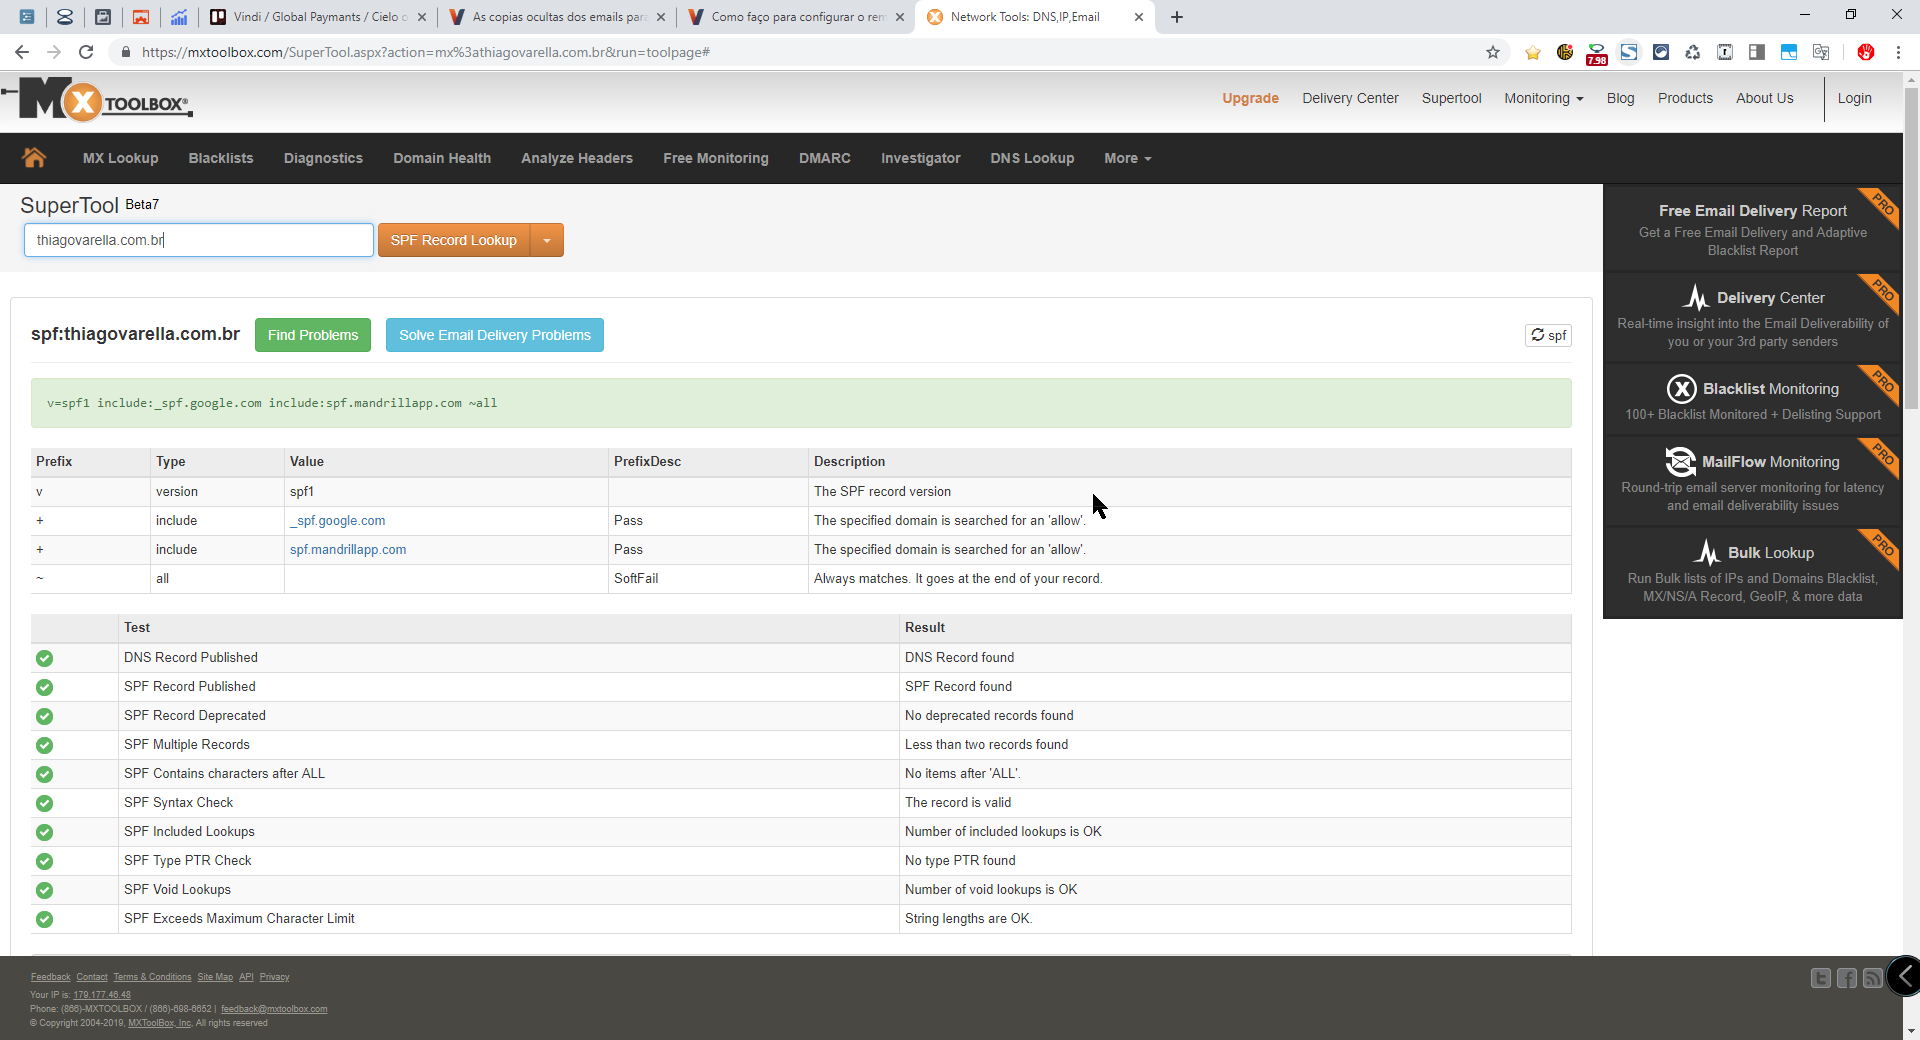Switch to the 'Como faço para configurar' tab
Viewport: 1920px width, 1040px height.
[796, 17]
